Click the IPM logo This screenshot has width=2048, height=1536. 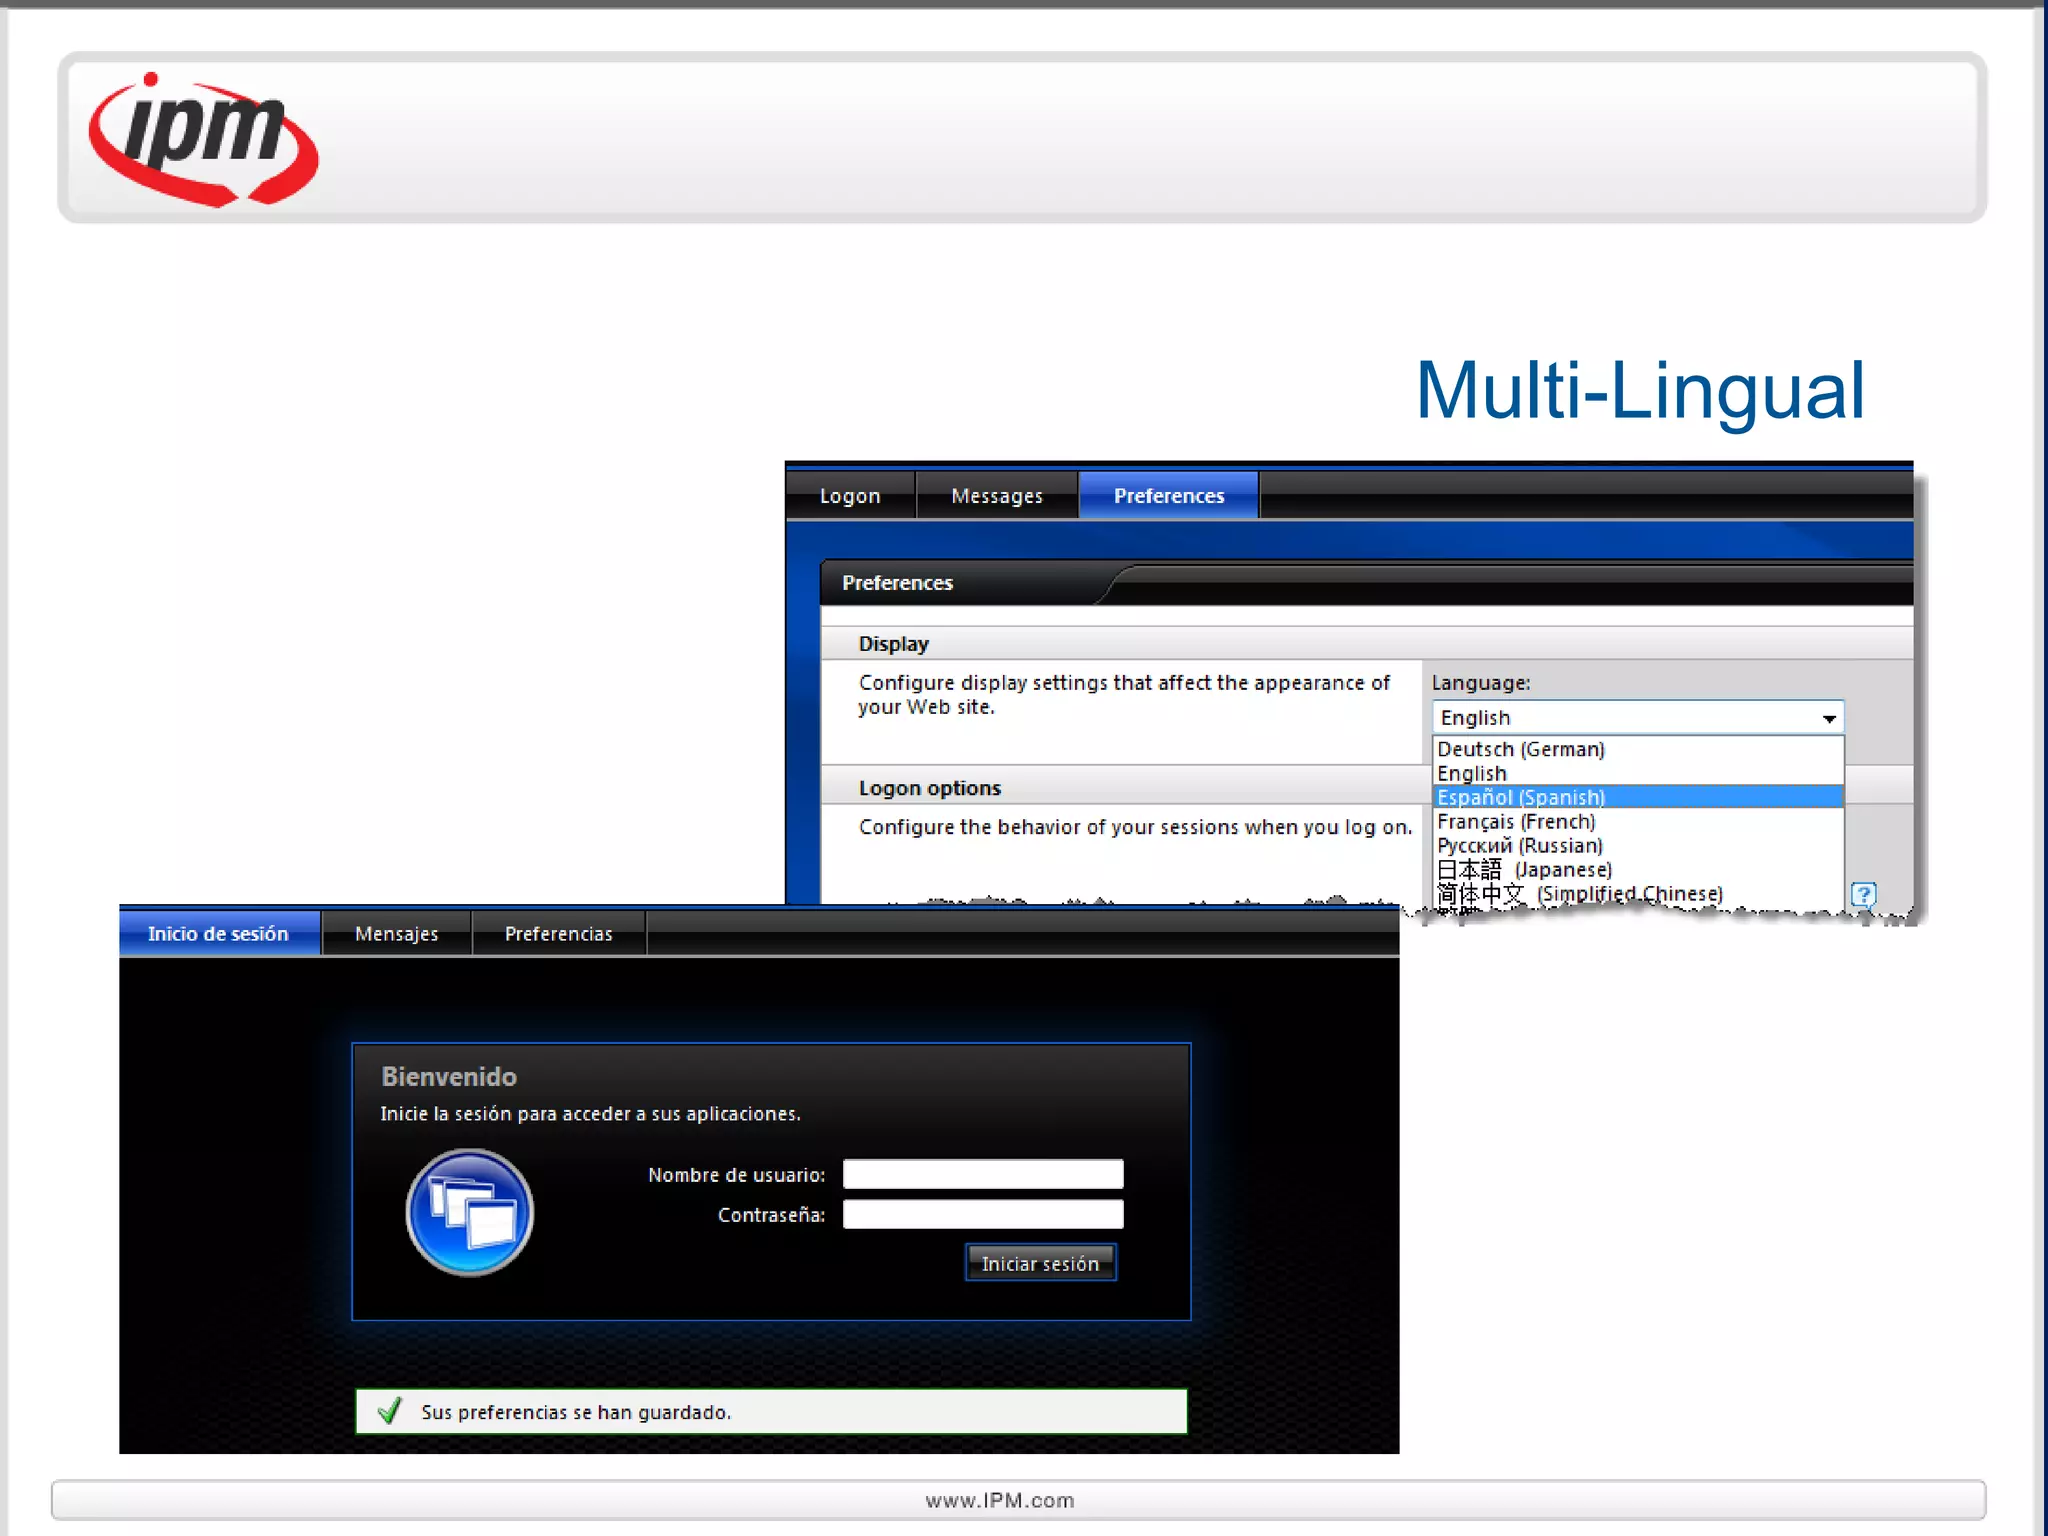204,140
